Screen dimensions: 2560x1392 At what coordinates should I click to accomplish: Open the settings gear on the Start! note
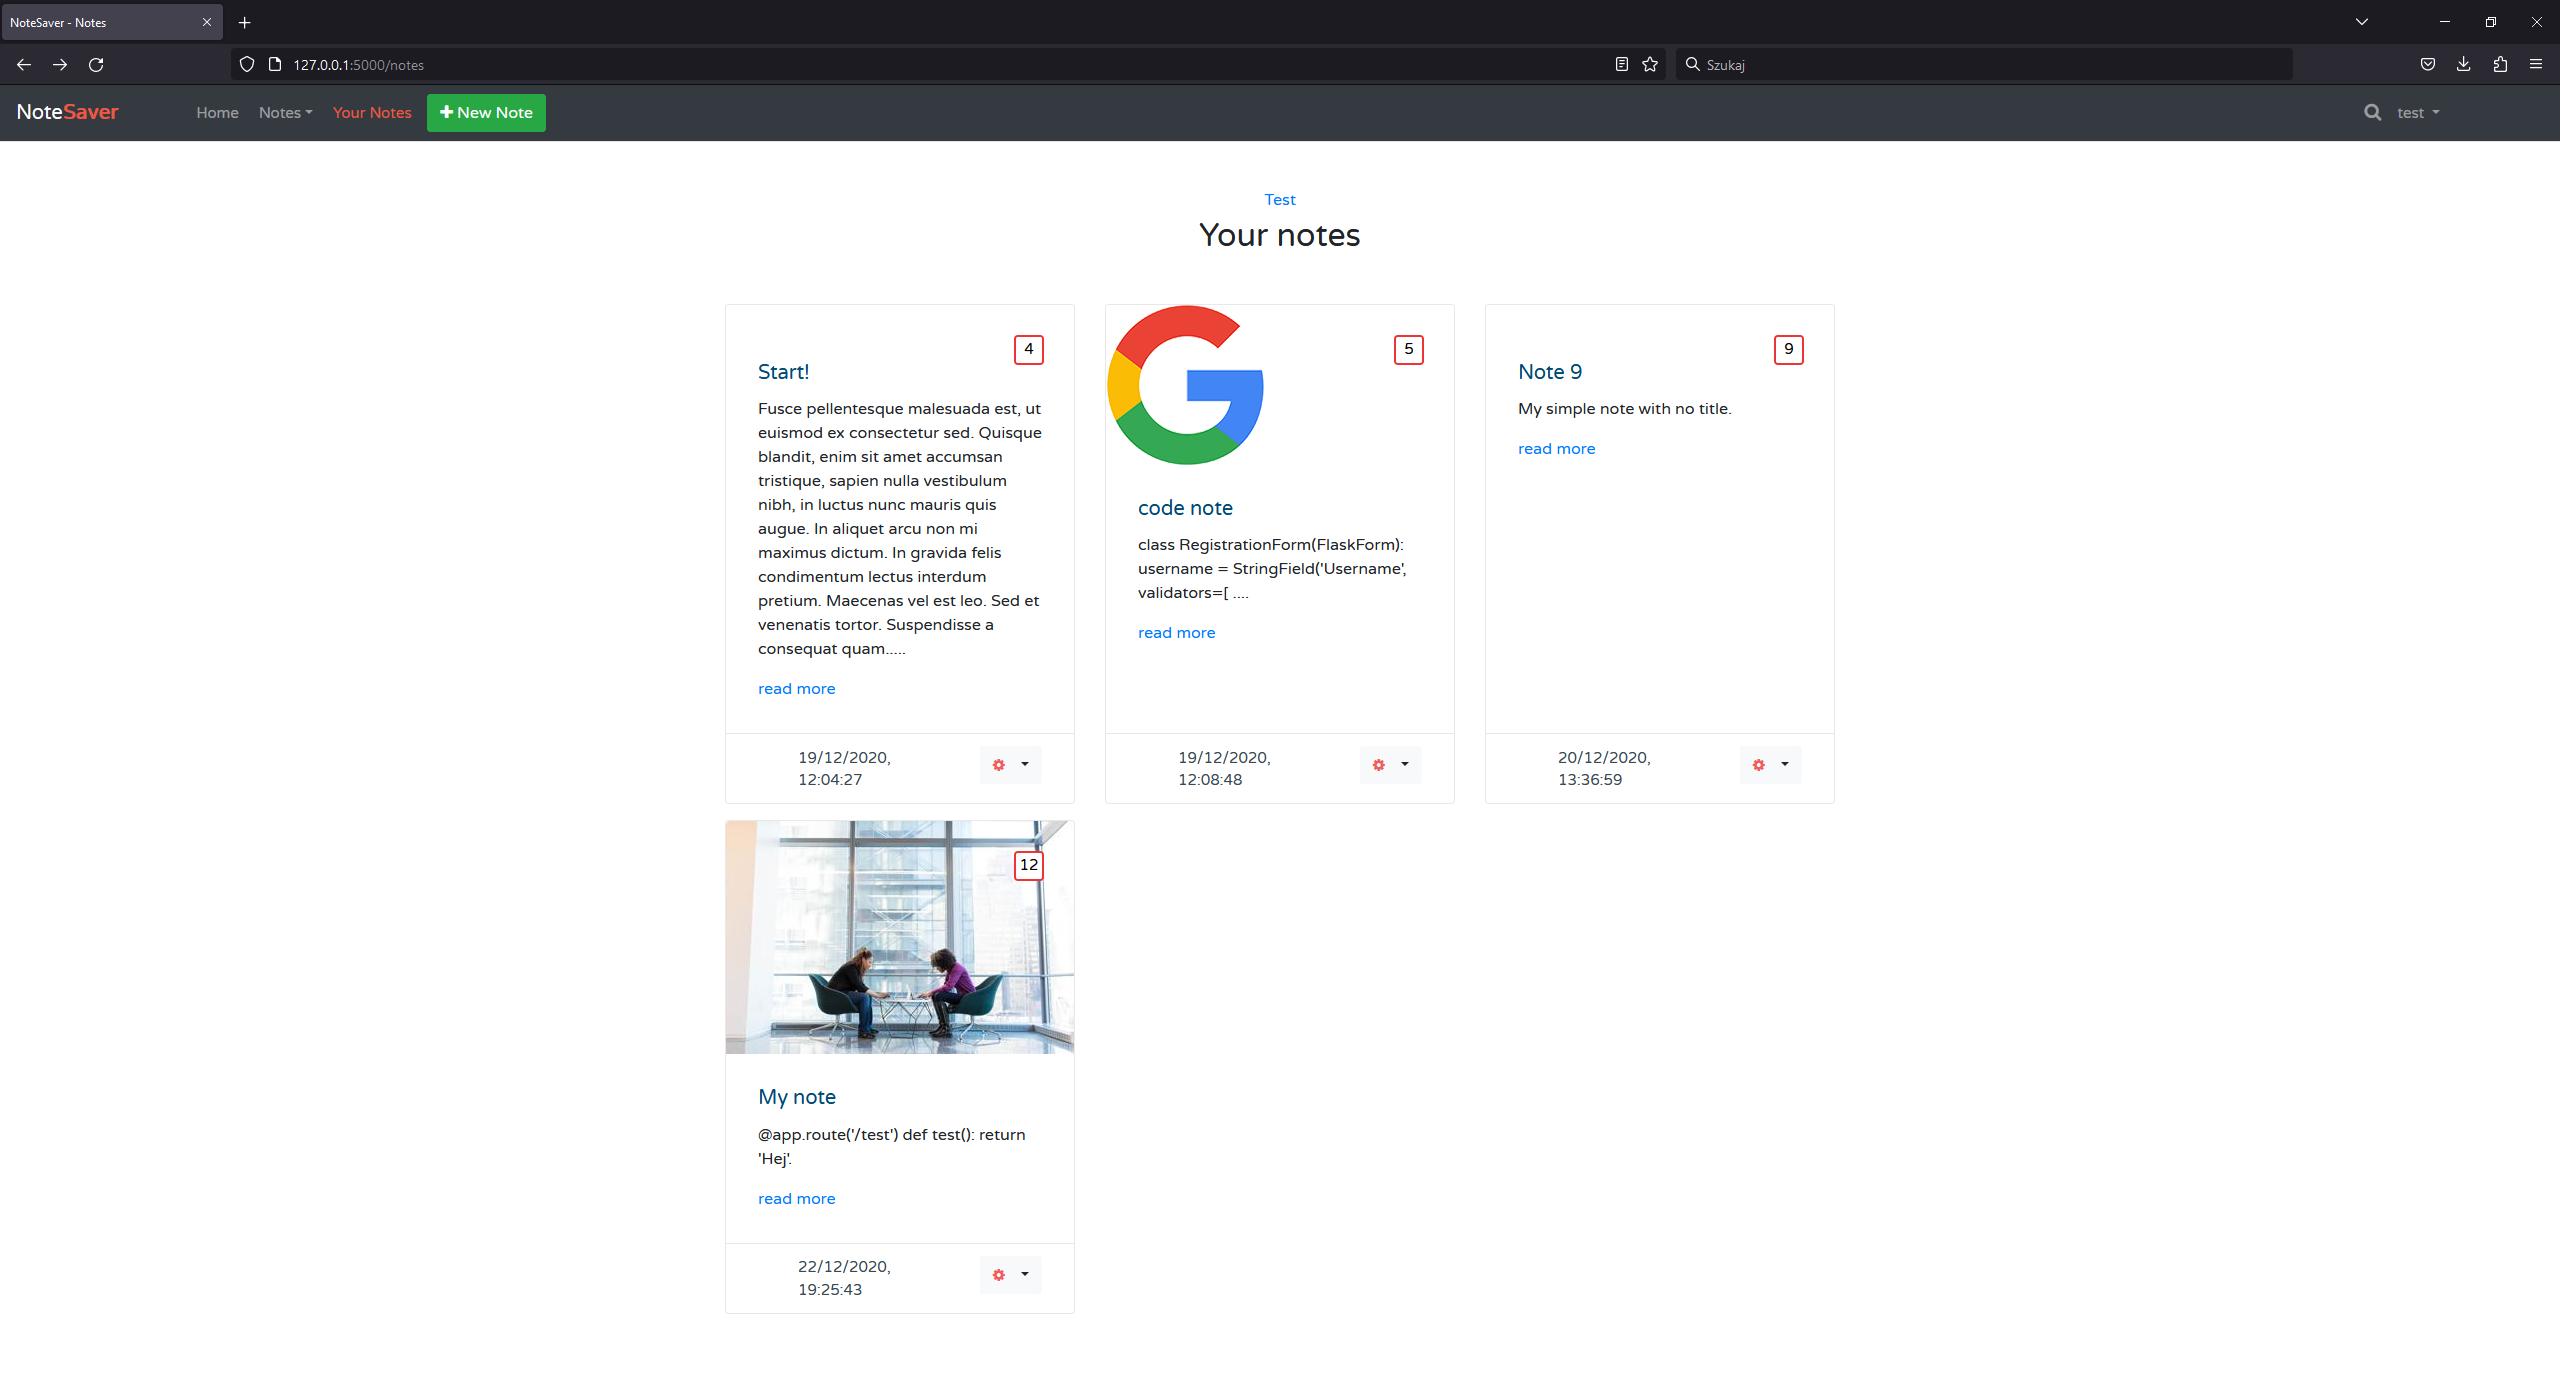(x=998, y=764)
